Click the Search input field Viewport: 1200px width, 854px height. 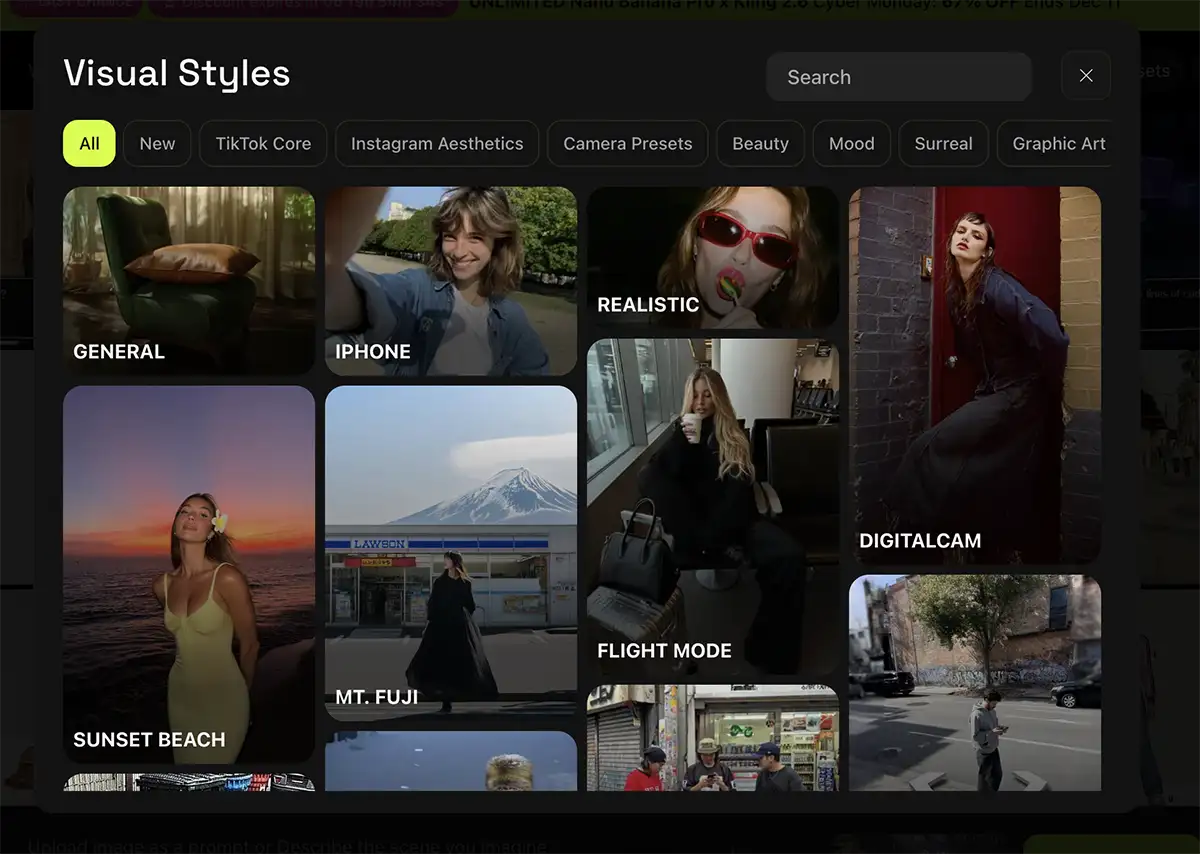click(x=898, y=77)
